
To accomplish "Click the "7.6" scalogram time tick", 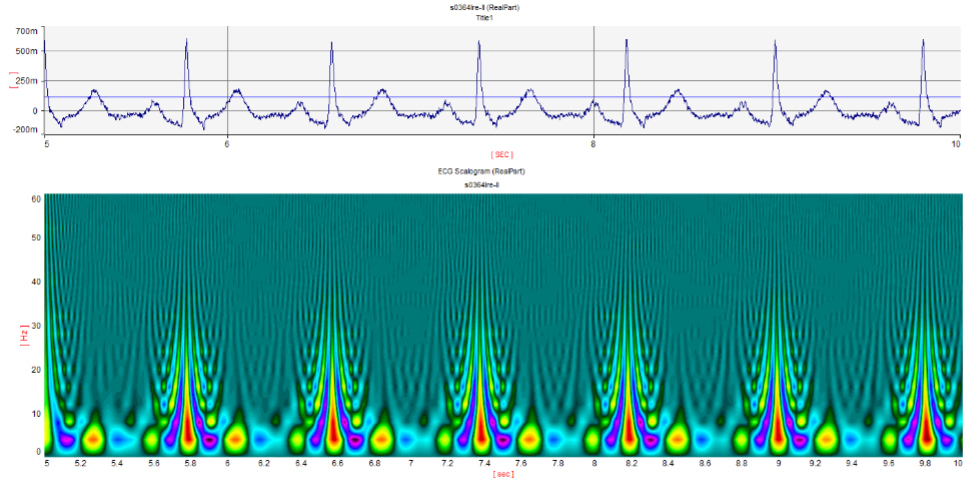I will point(521,463).
